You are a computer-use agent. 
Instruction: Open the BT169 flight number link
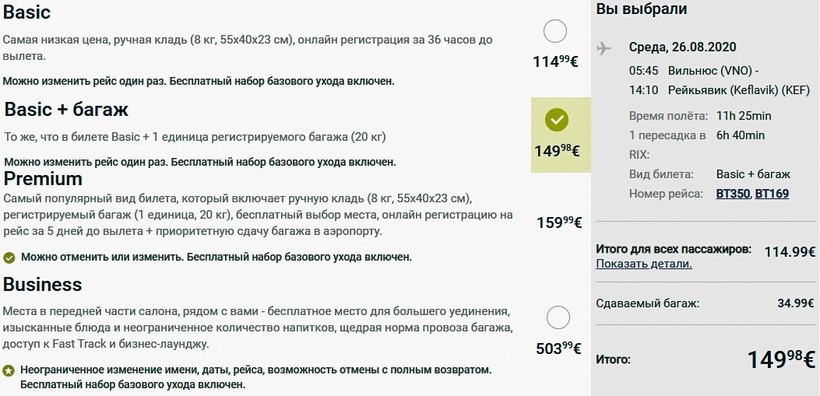pyautogui.click(x=772, y=194)
